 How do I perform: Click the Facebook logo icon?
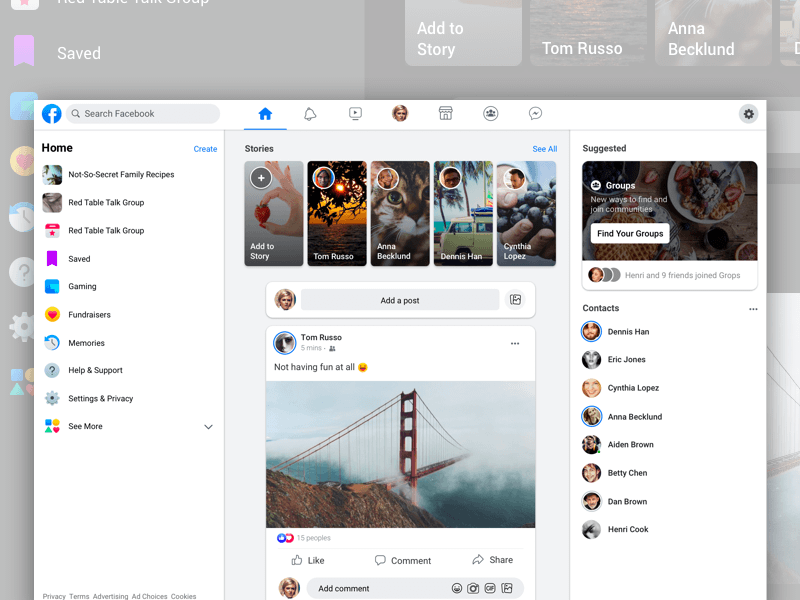(52, 114)
